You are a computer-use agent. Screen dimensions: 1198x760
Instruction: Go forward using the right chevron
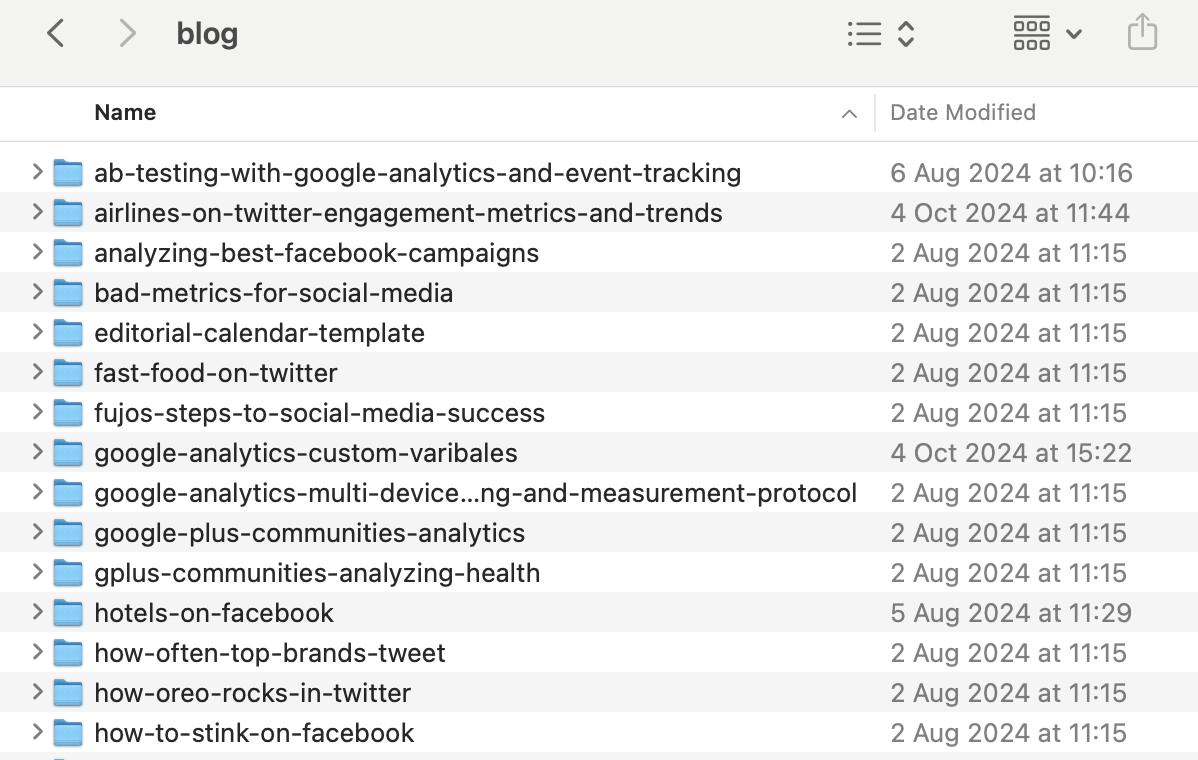pos(127,34)
